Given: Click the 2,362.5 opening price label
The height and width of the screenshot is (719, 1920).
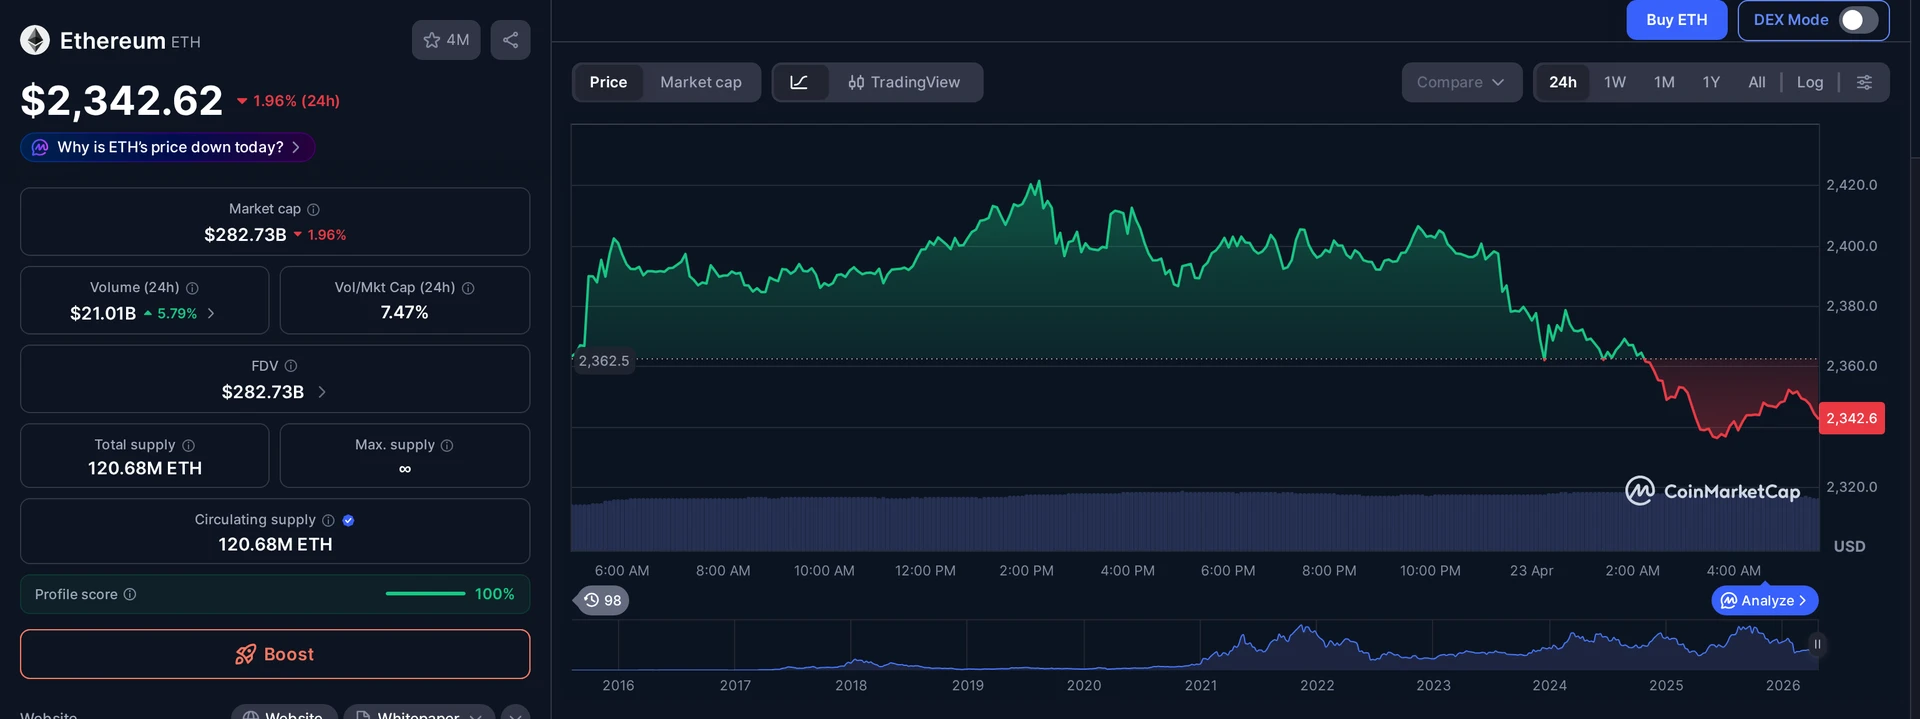Looking at the screenshot, I should (604, 361).
